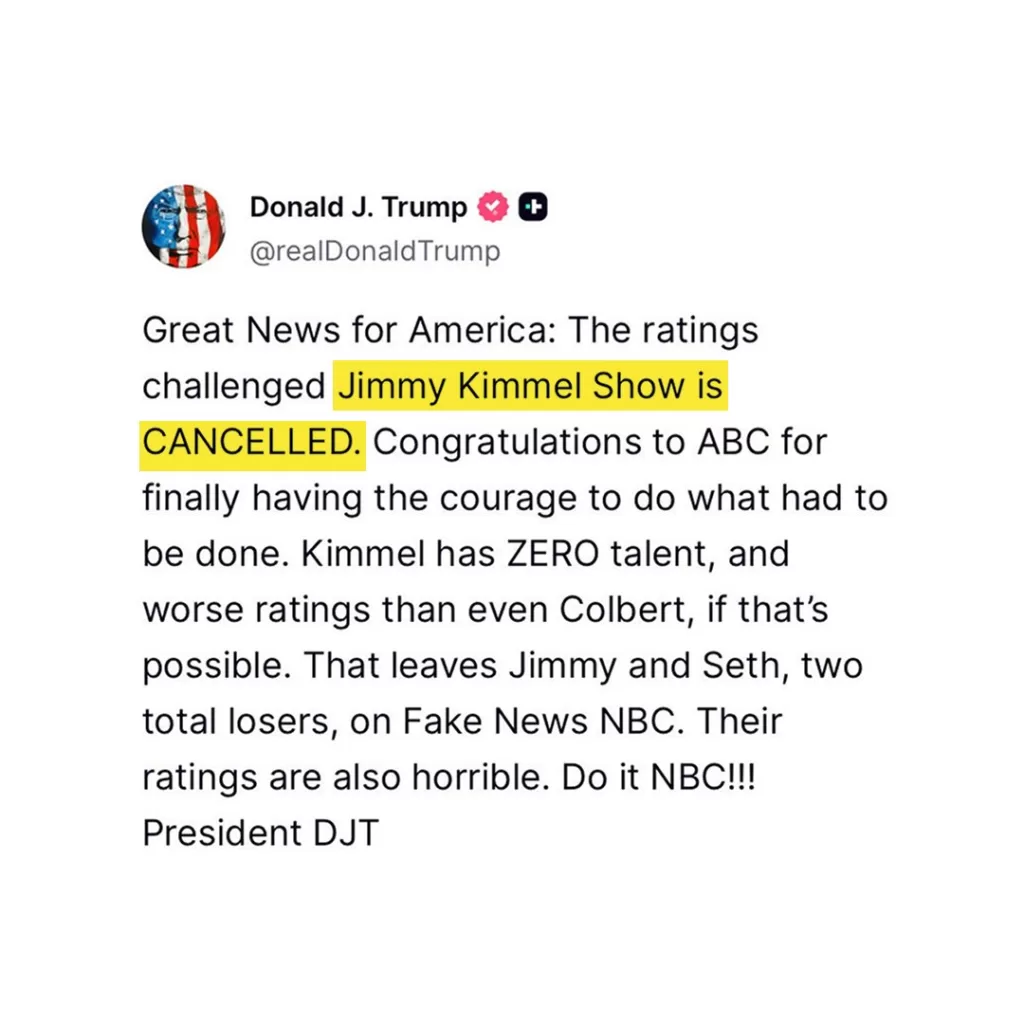
Task: Open the flag-painted profile avatar
Action: (181, 226)
